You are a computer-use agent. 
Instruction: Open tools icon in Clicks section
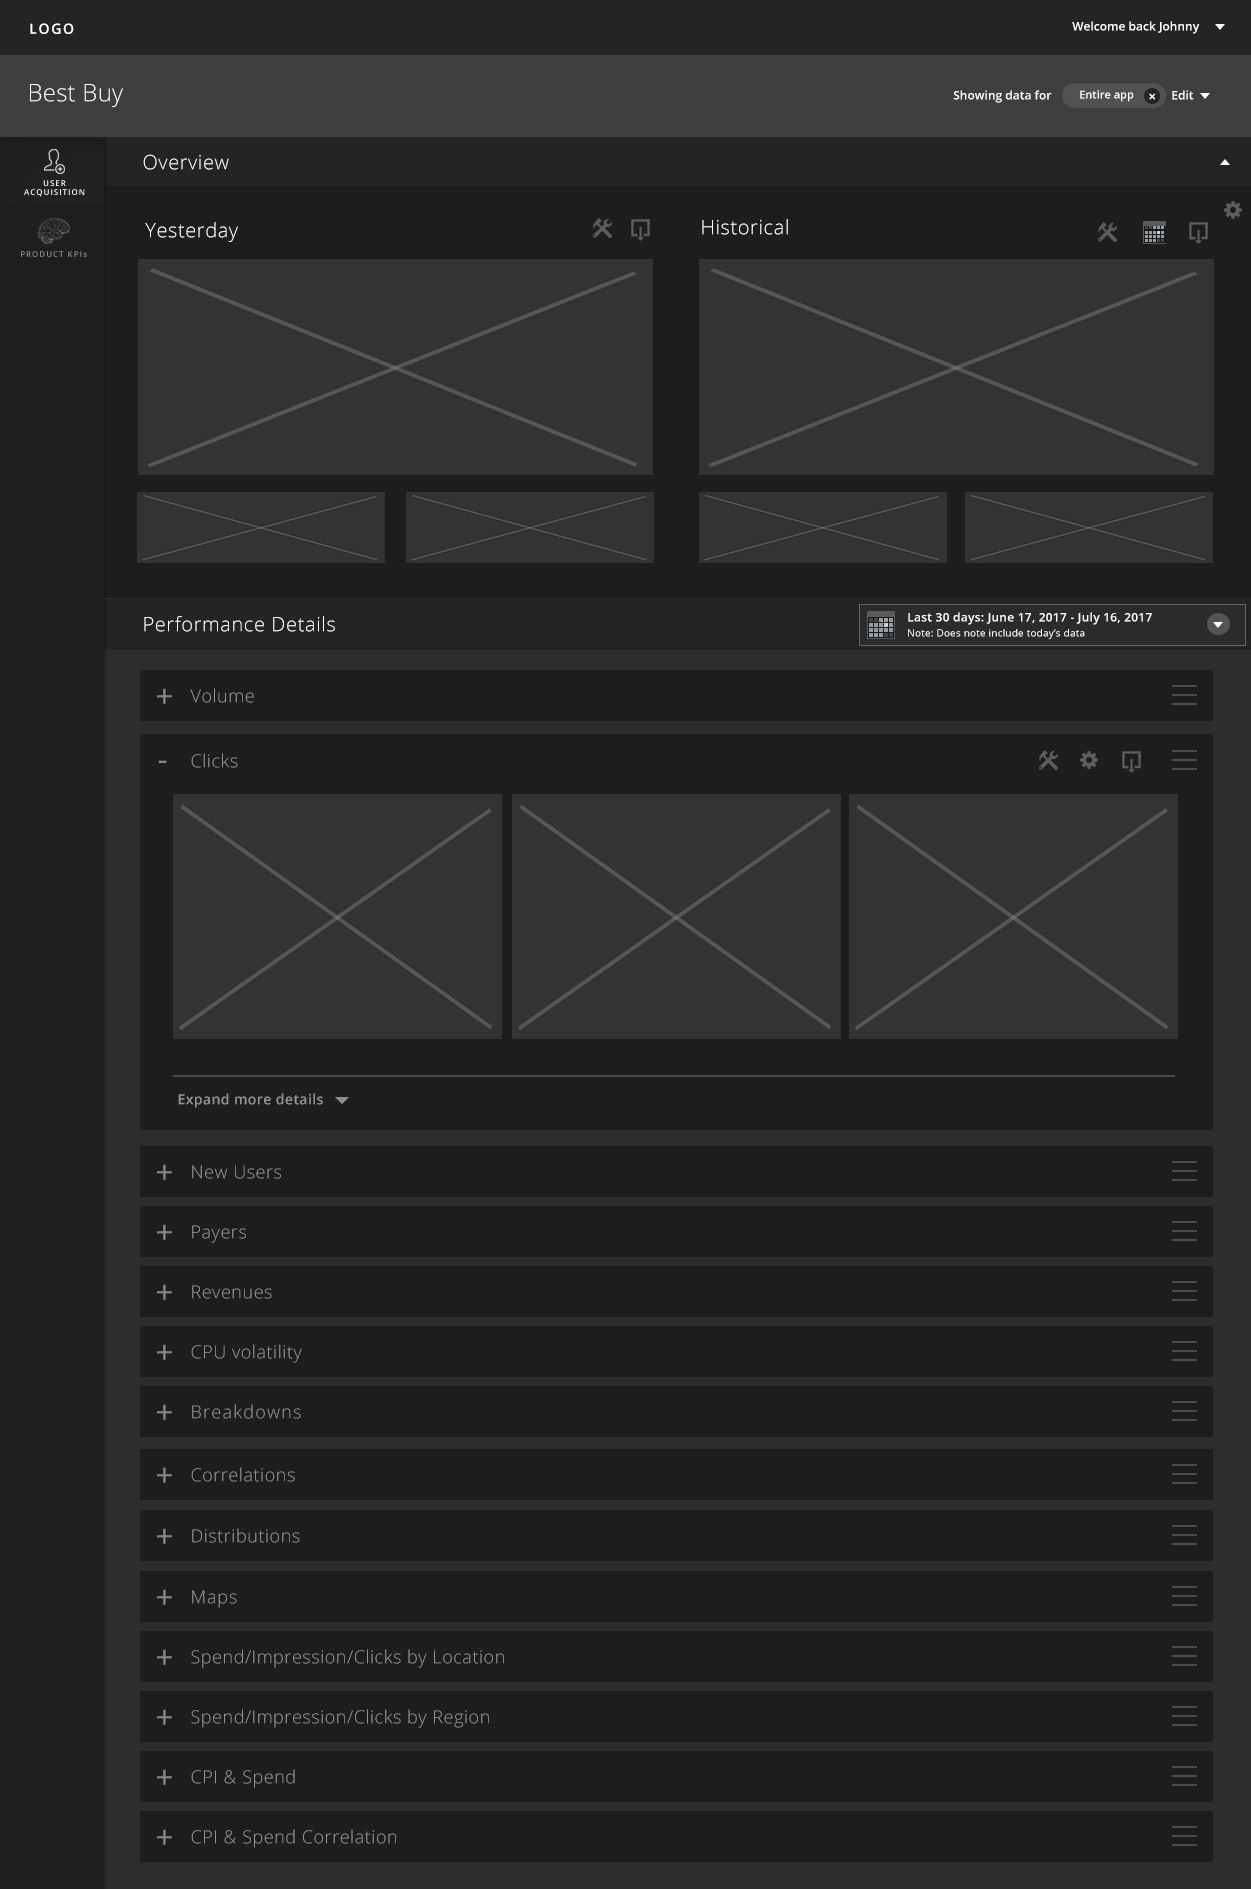tap(1048, 761)
